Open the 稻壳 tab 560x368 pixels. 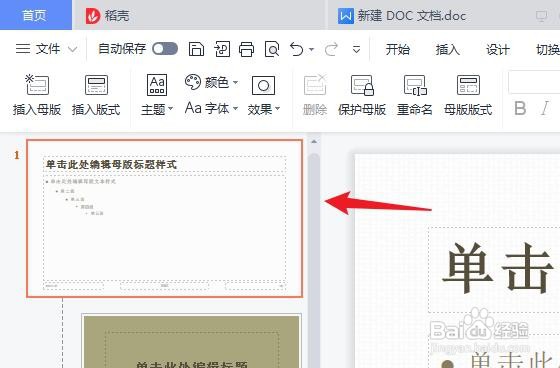(107, 16)
